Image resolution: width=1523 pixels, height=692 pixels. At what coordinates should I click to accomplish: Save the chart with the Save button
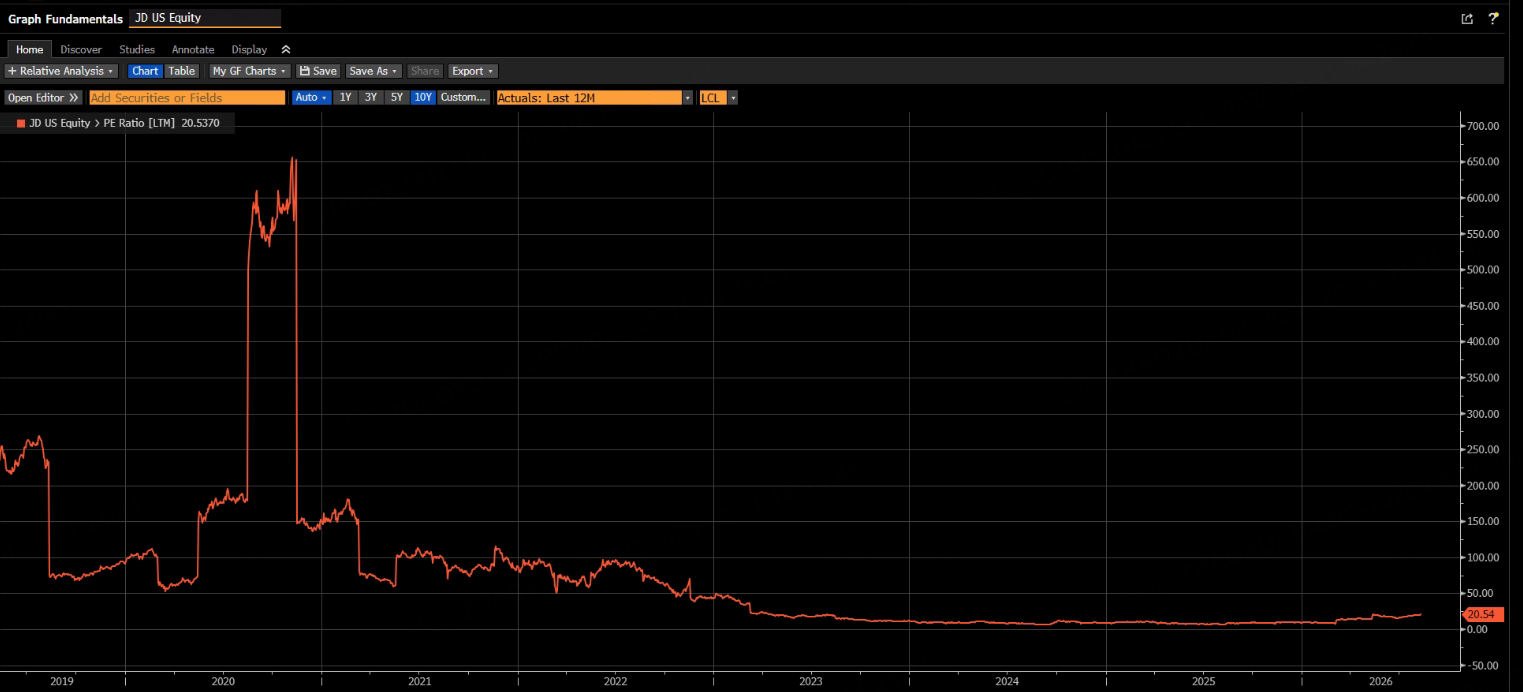tap(318, 71)
